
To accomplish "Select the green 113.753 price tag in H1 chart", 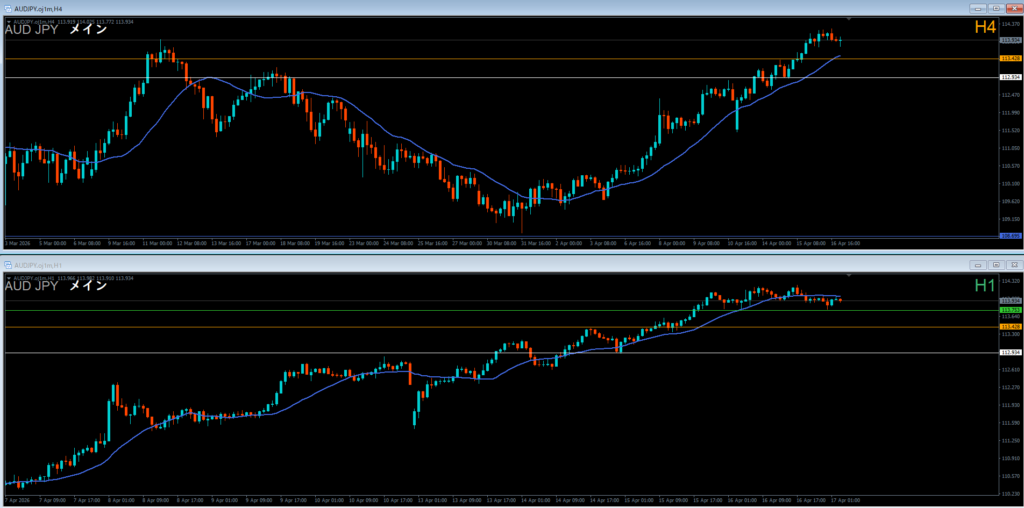I will click(1010, 310).
